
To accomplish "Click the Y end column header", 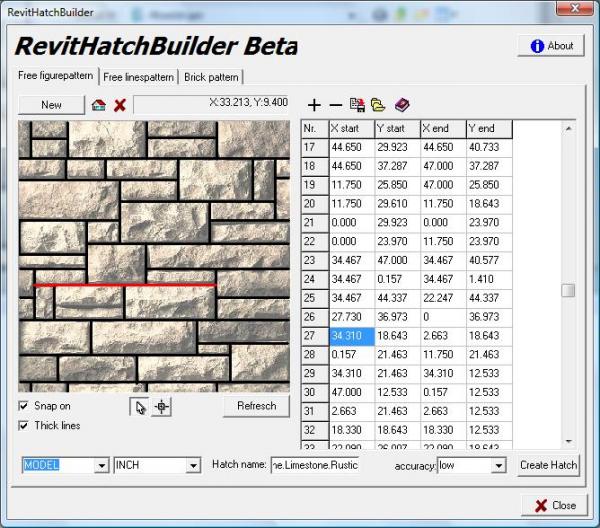I will pos(489,129).
